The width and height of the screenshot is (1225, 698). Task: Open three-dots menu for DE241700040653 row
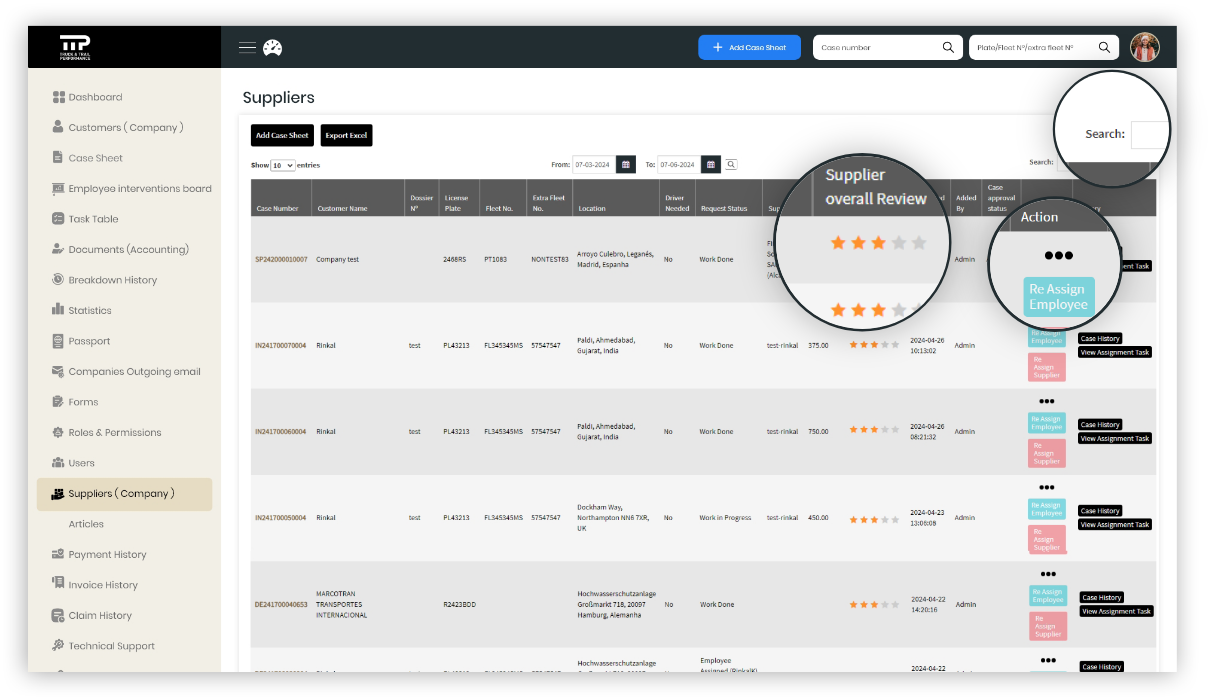(1047, 574)
